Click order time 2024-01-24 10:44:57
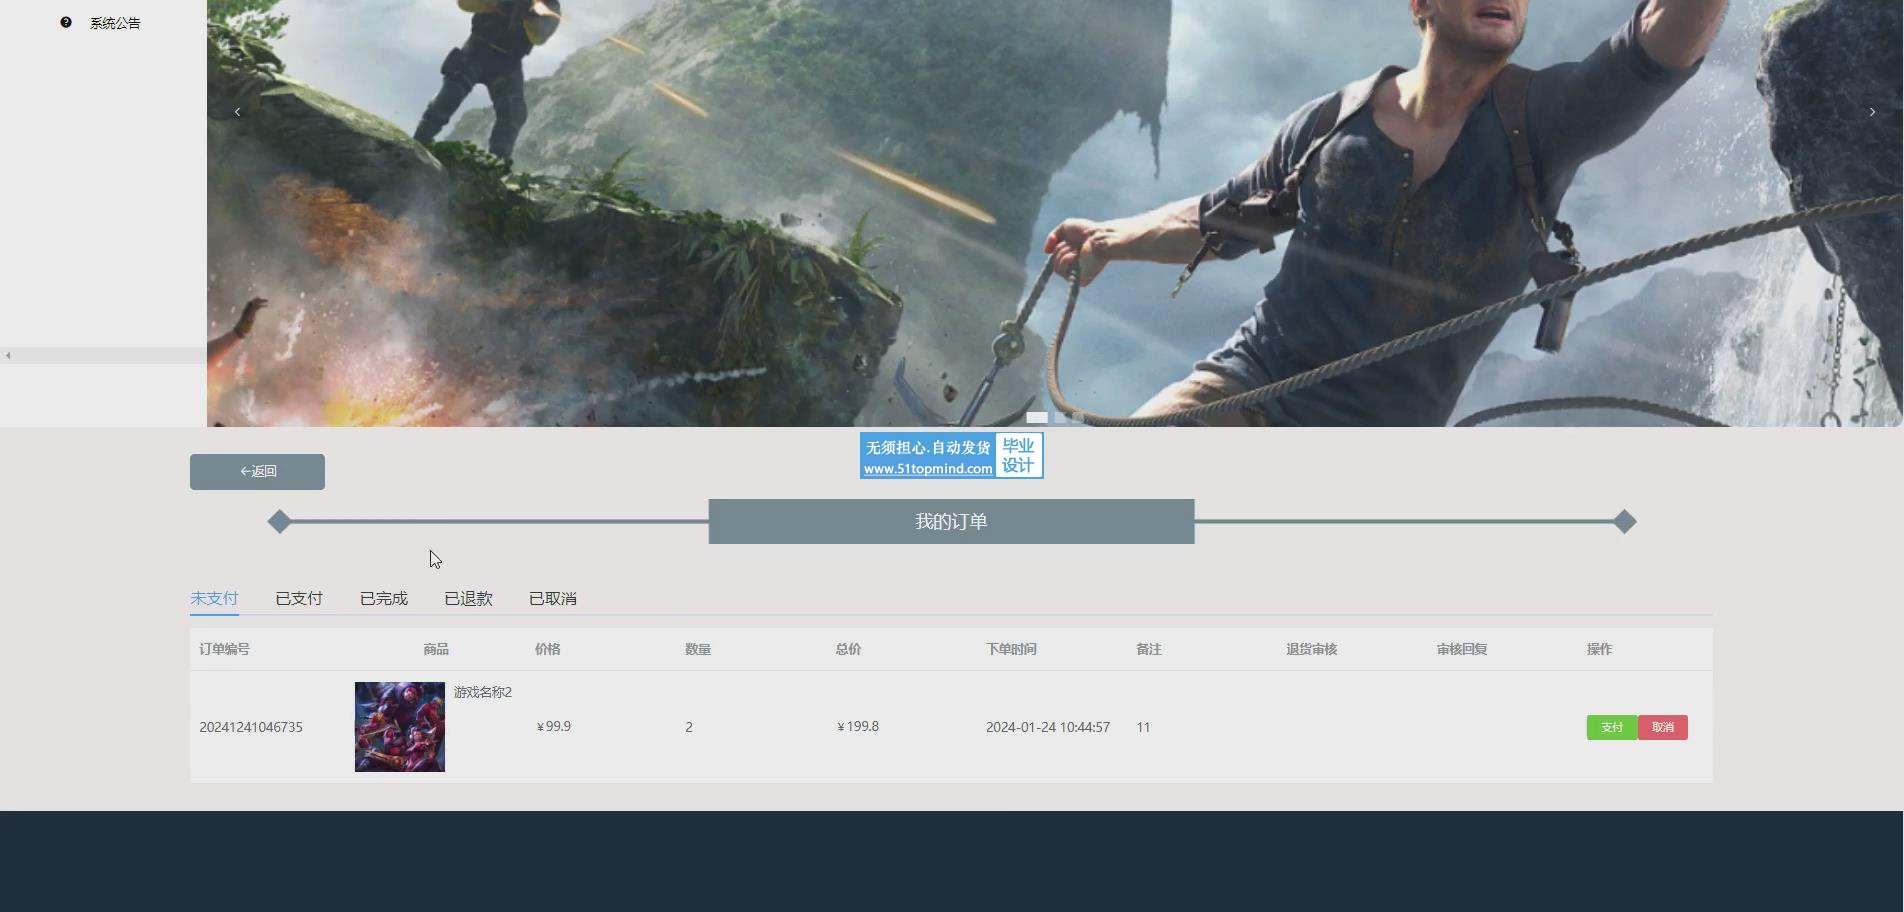Screen dimensions: 1904x912 point(1048,727)
